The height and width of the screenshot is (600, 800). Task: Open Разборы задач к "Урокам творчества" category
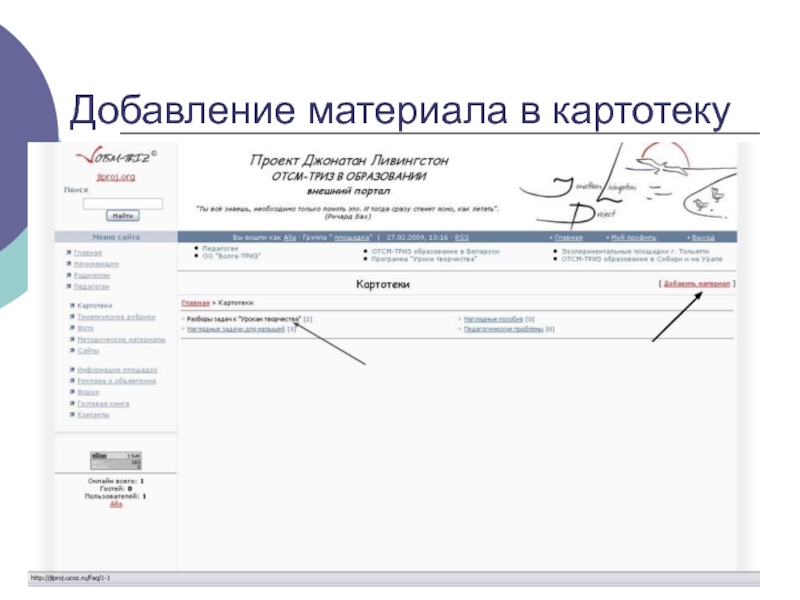pos(244,319)
